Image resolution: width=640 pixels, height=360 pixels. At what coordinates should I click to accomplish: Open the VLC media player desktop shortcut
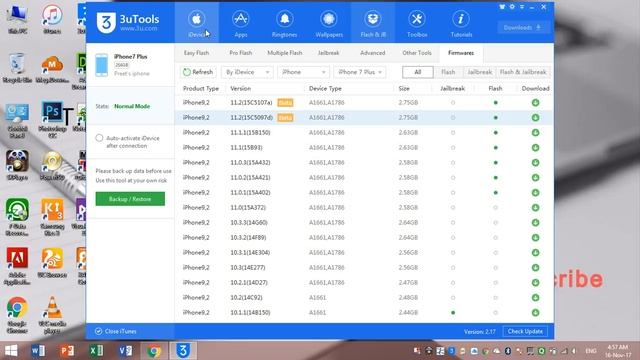click(52, 315)
